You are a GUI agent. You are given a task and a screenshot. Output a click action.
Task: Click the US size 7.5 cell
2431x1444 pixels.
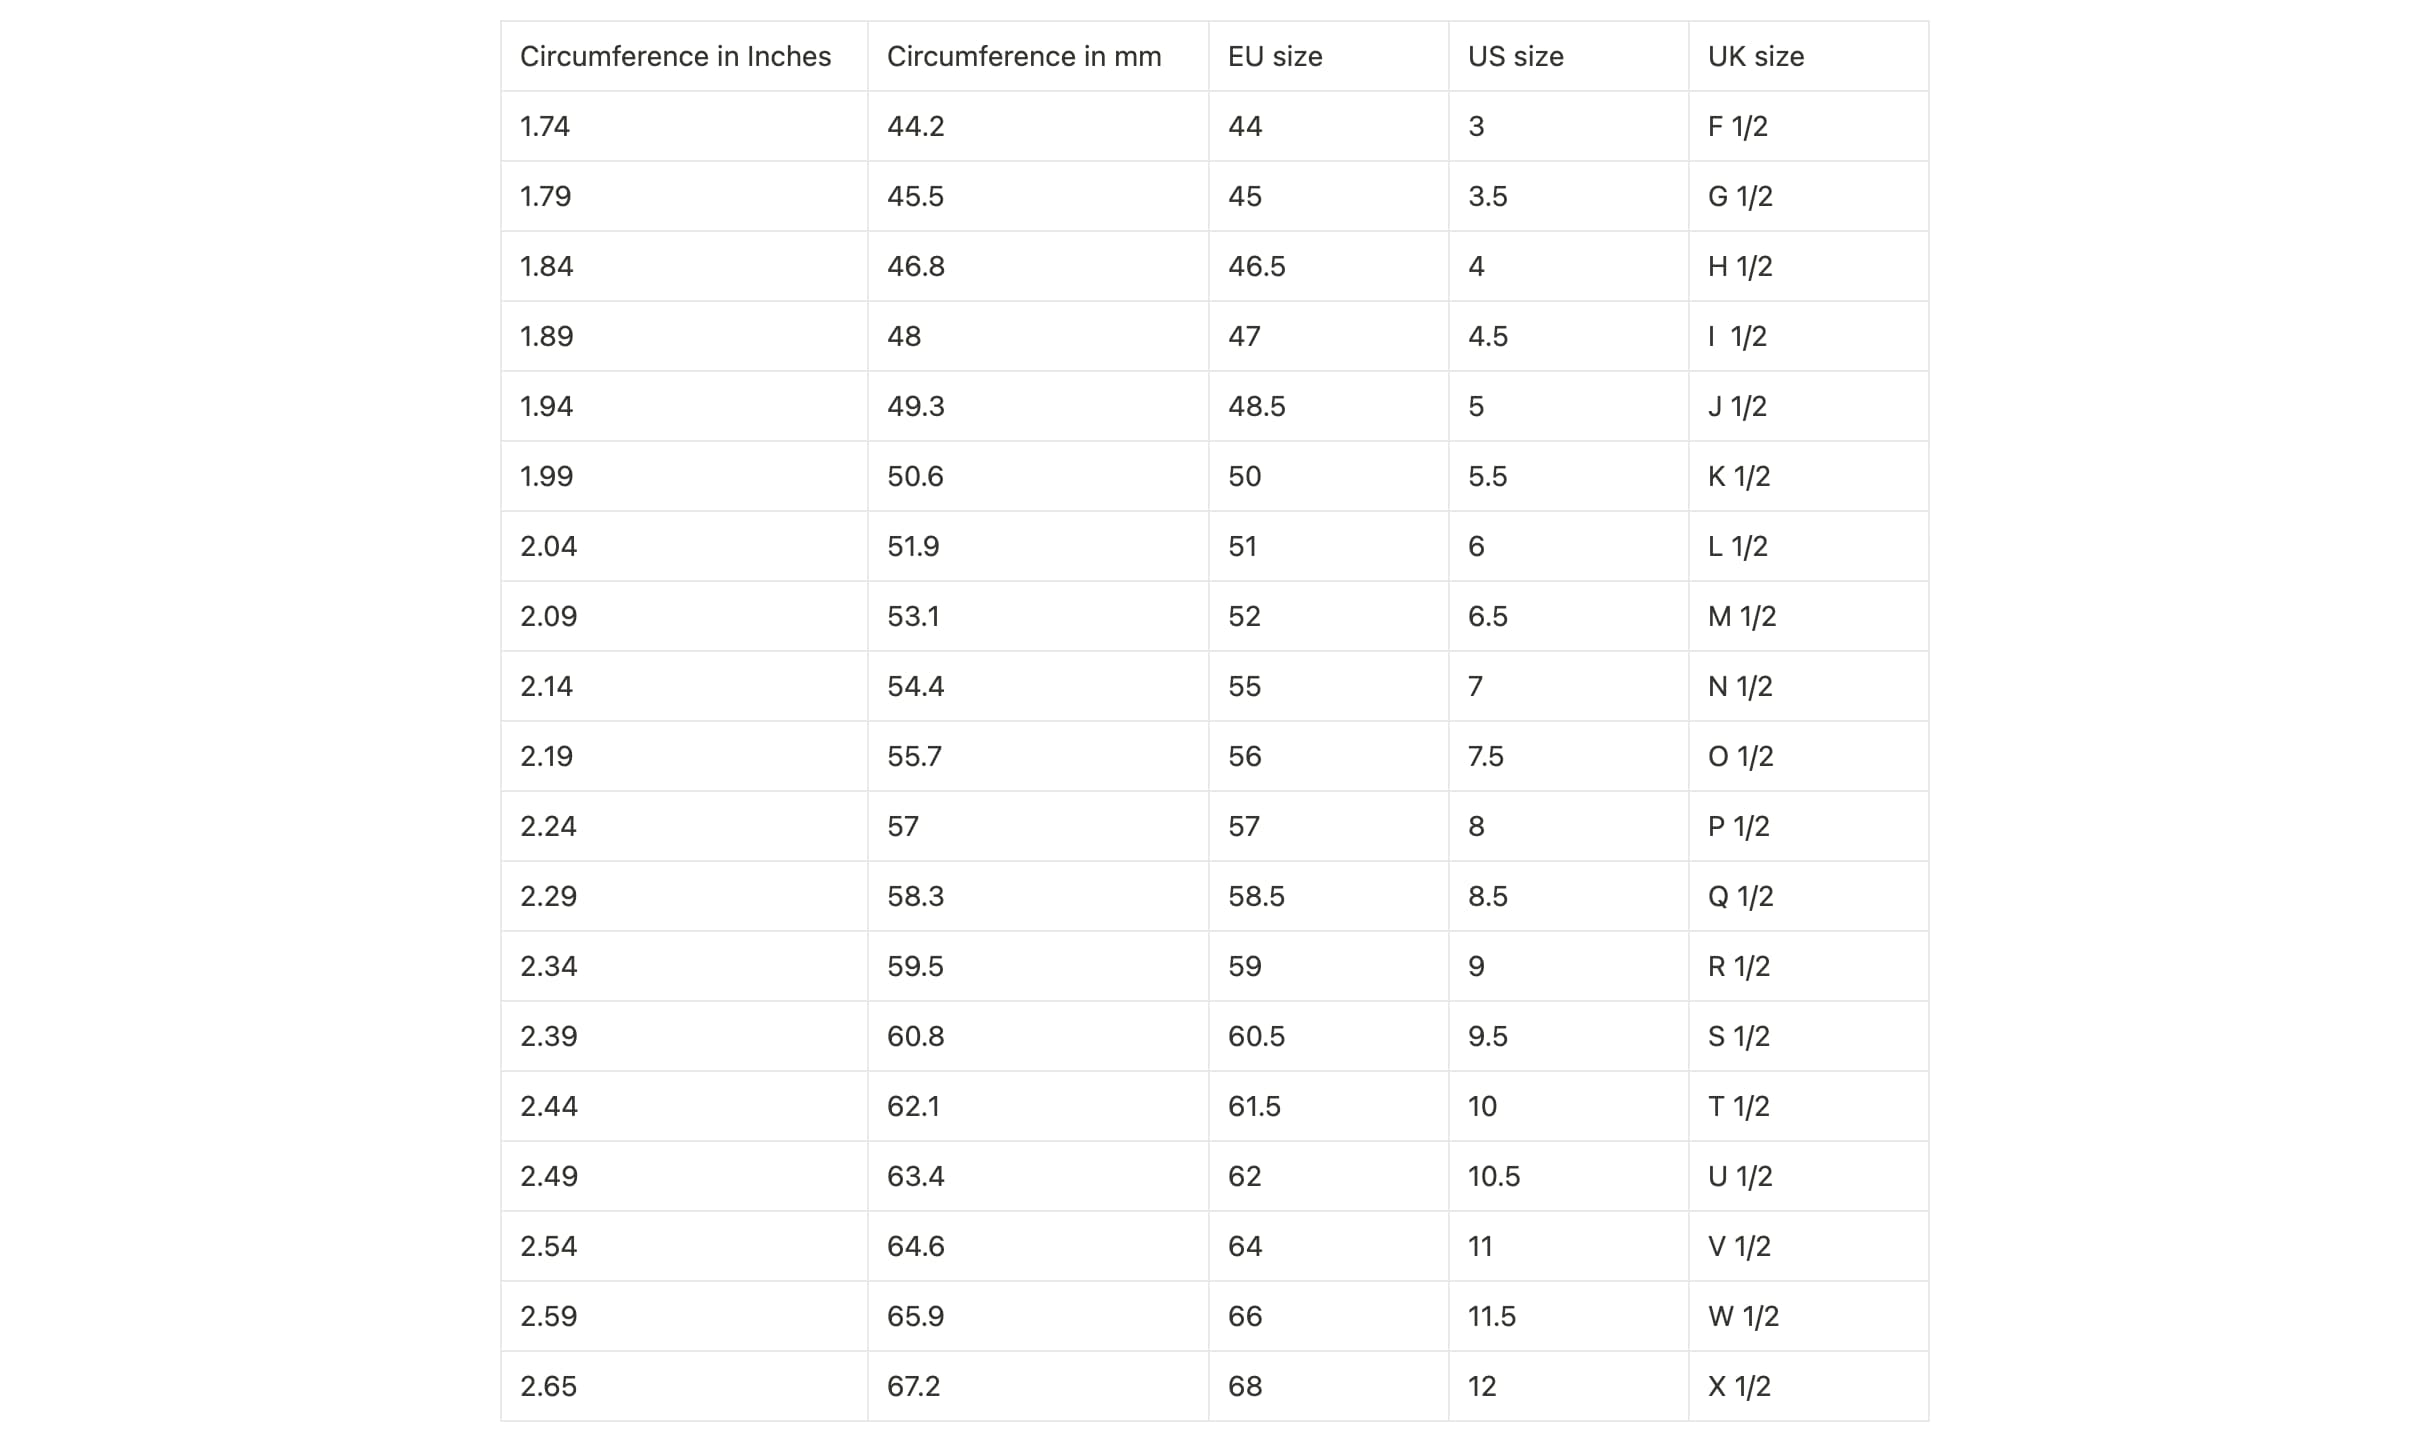pyautogui.click(x=1485, y=757)
